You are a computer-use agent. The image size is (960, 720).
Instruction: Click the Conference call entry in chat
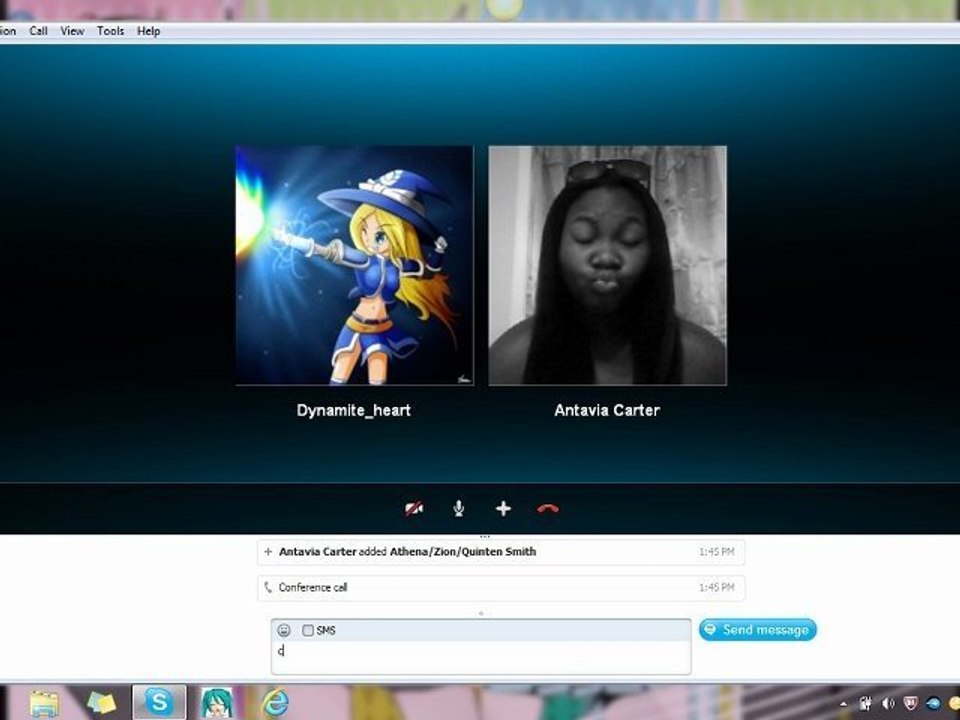pyautogui.click(x=501, y=588)
